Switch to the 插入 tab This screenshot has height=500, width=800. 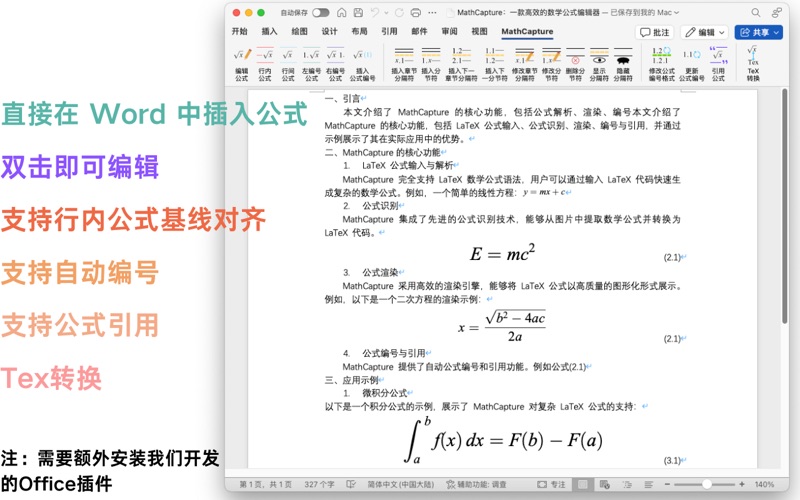pyautogui.click(x=269, y=32)
